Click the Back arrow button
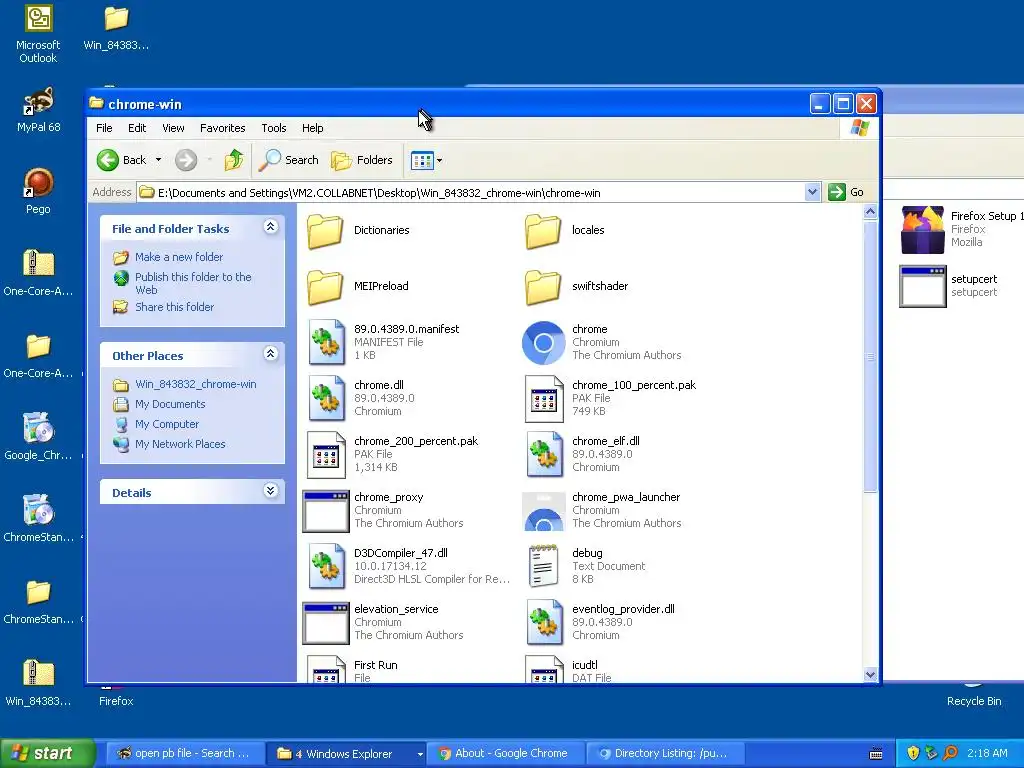Screen dimensions: 1024x768 tap(108, 160)
